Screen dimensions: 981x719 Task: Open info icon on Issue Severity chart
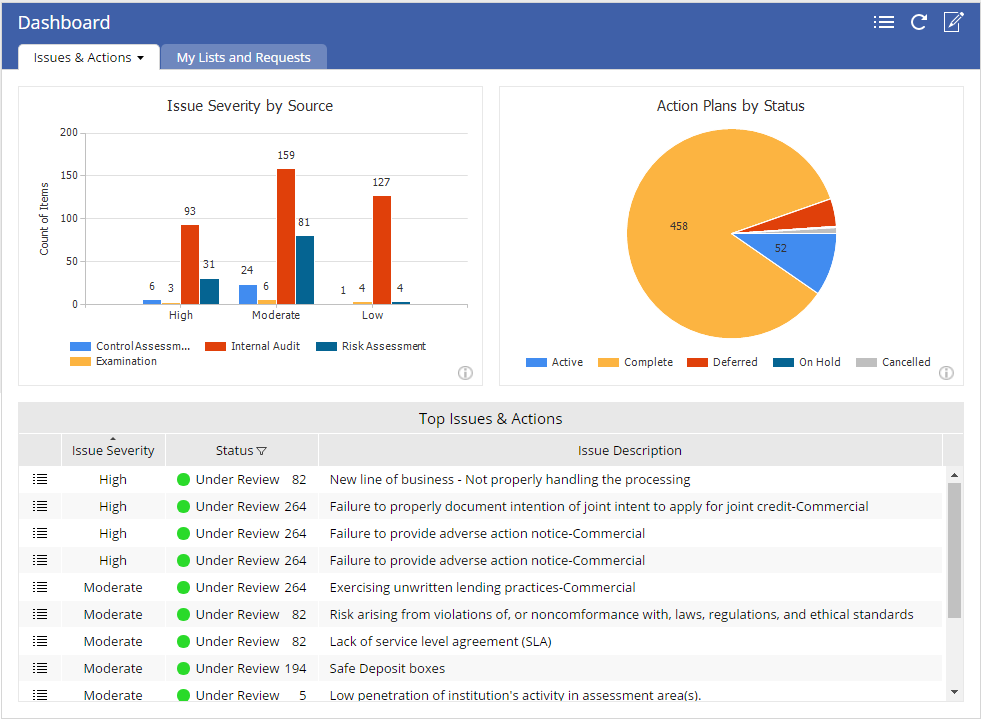465,373
